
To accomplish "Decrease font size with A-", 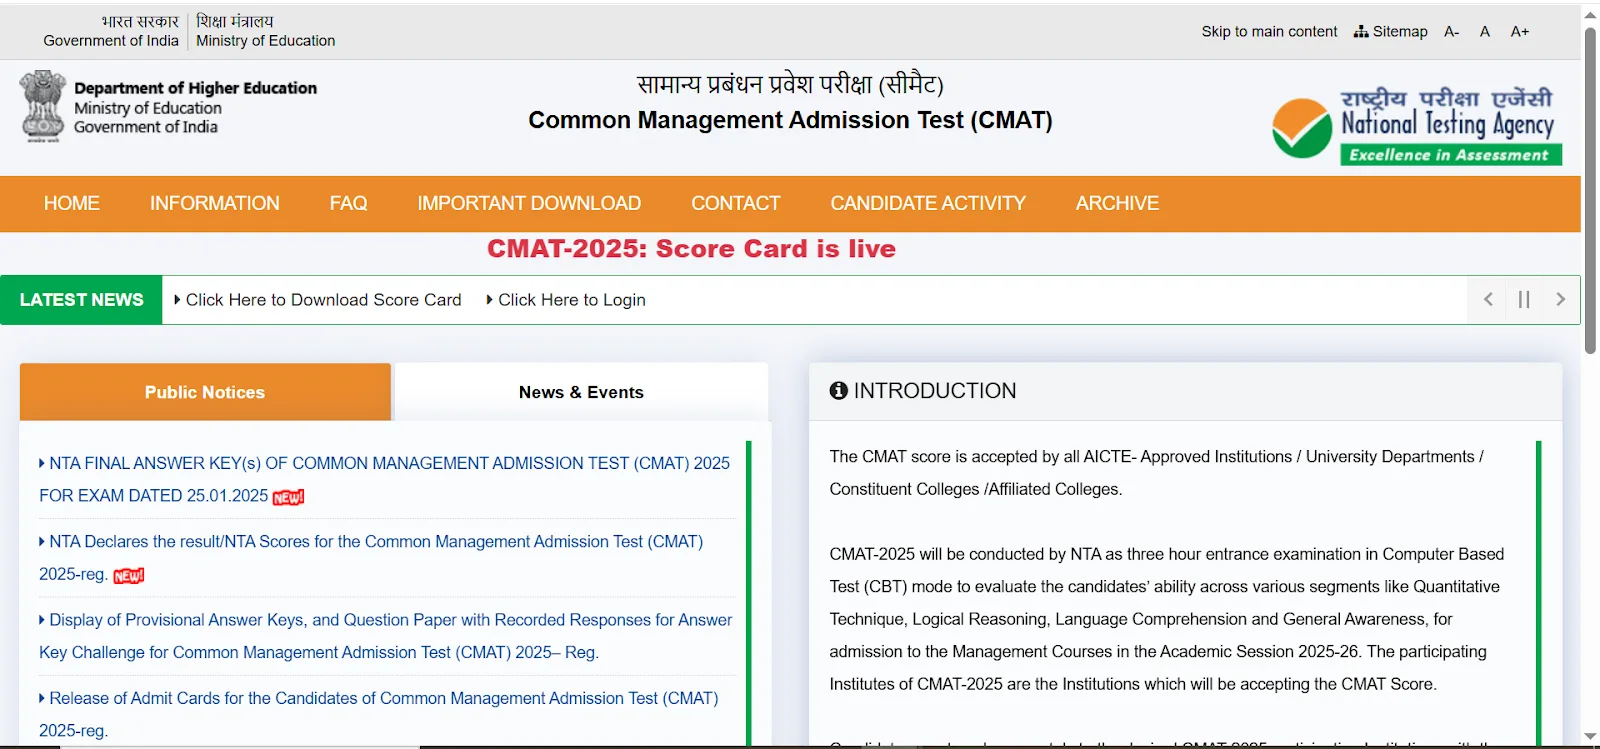I will click(1452, 31).
